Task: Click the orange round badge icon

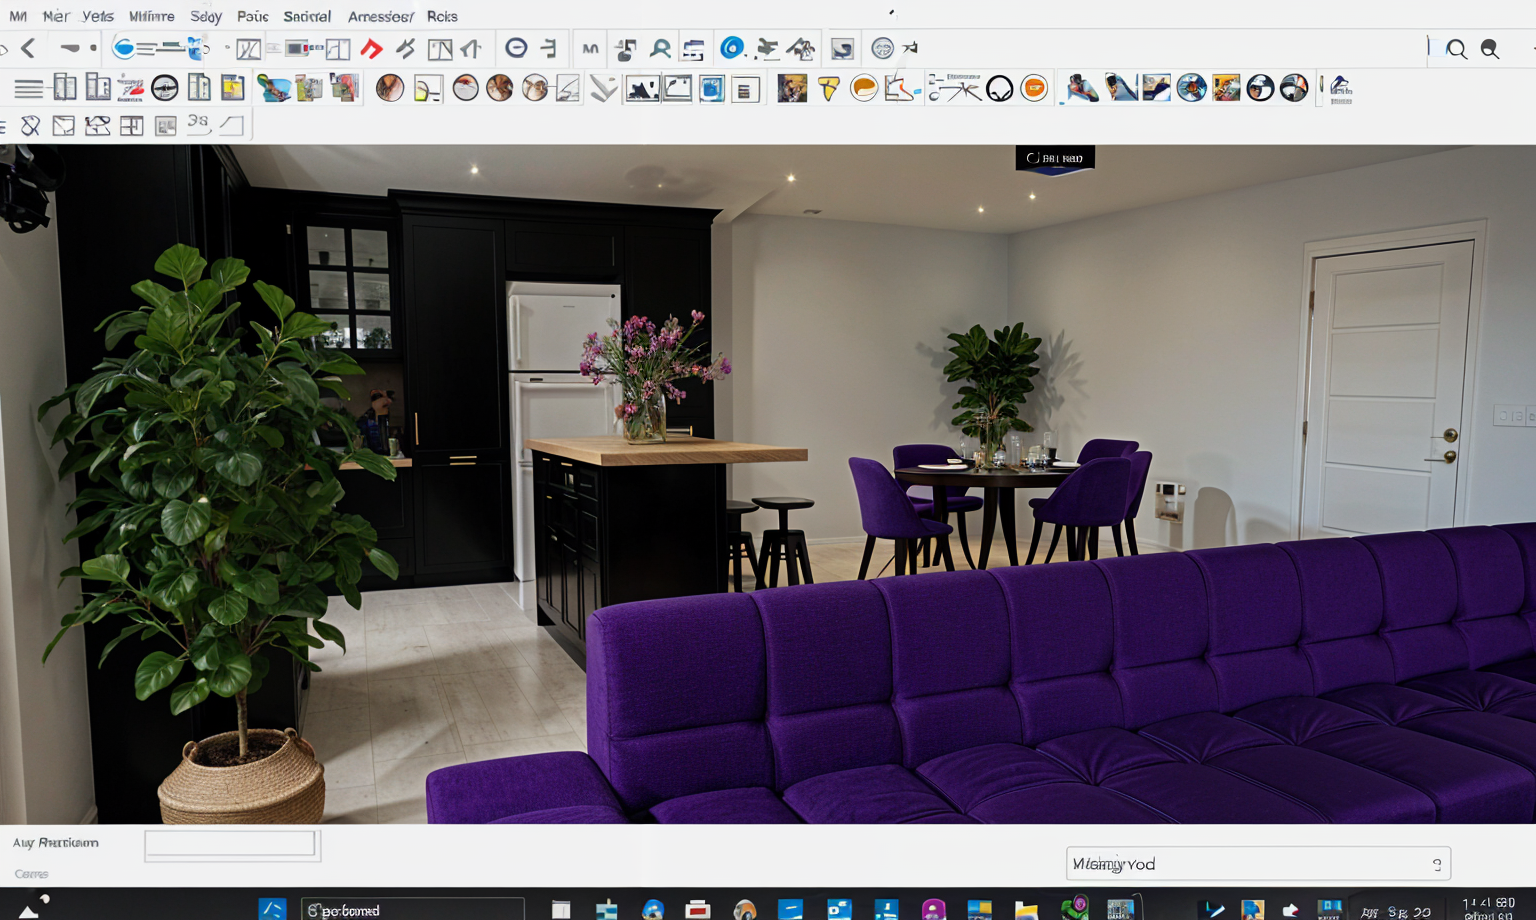Action: (1034, 89)
